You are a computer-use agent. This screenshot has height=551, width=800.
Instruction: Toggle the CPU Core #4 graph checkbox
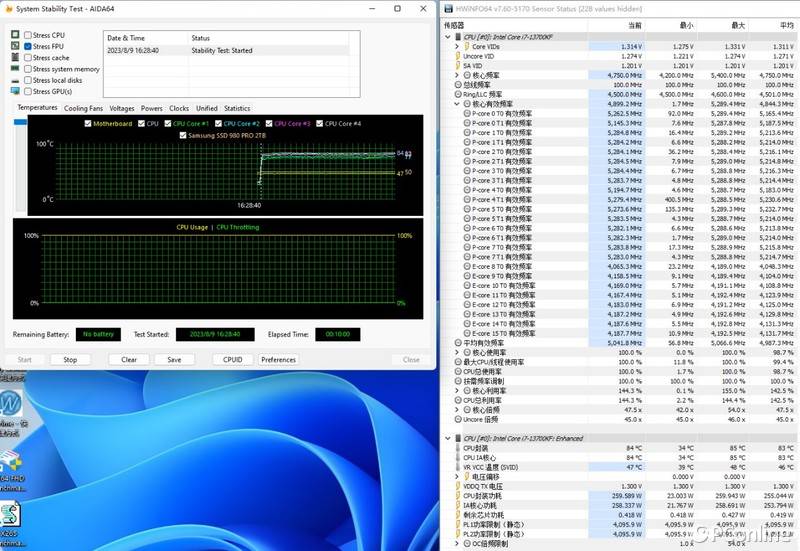tap(319, 123)
